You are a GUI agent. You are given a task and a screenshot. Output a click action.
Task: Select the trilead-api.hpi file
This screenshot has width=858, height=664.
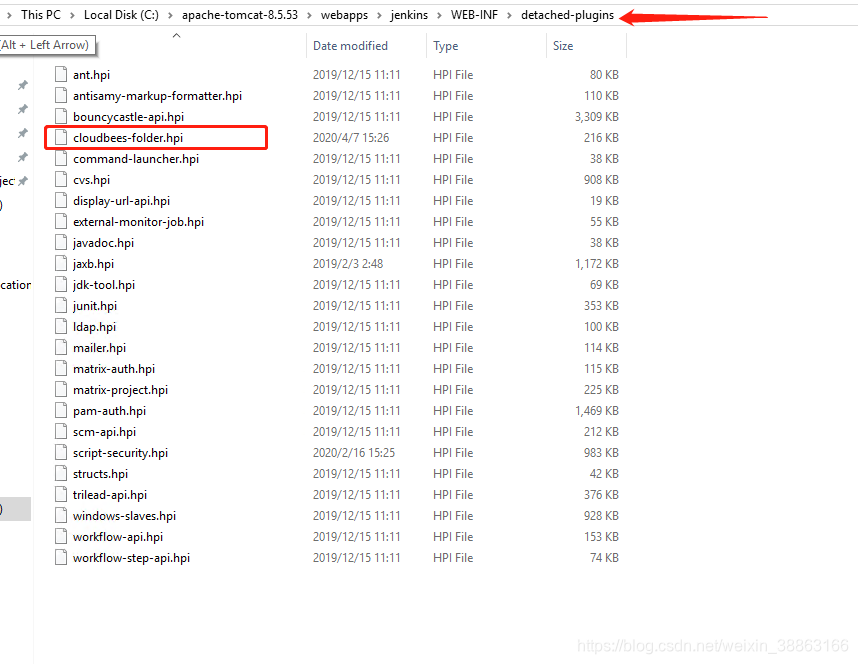[x=110, y=494]
